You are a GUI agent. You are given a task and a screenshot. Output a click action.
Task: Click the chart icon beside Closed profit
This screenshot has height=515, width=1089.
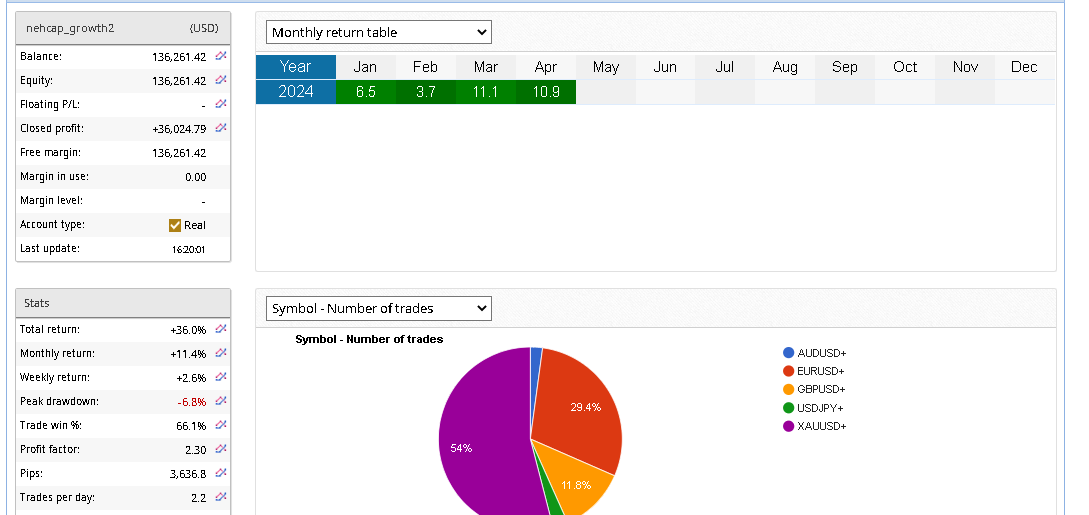coord(221,128)
